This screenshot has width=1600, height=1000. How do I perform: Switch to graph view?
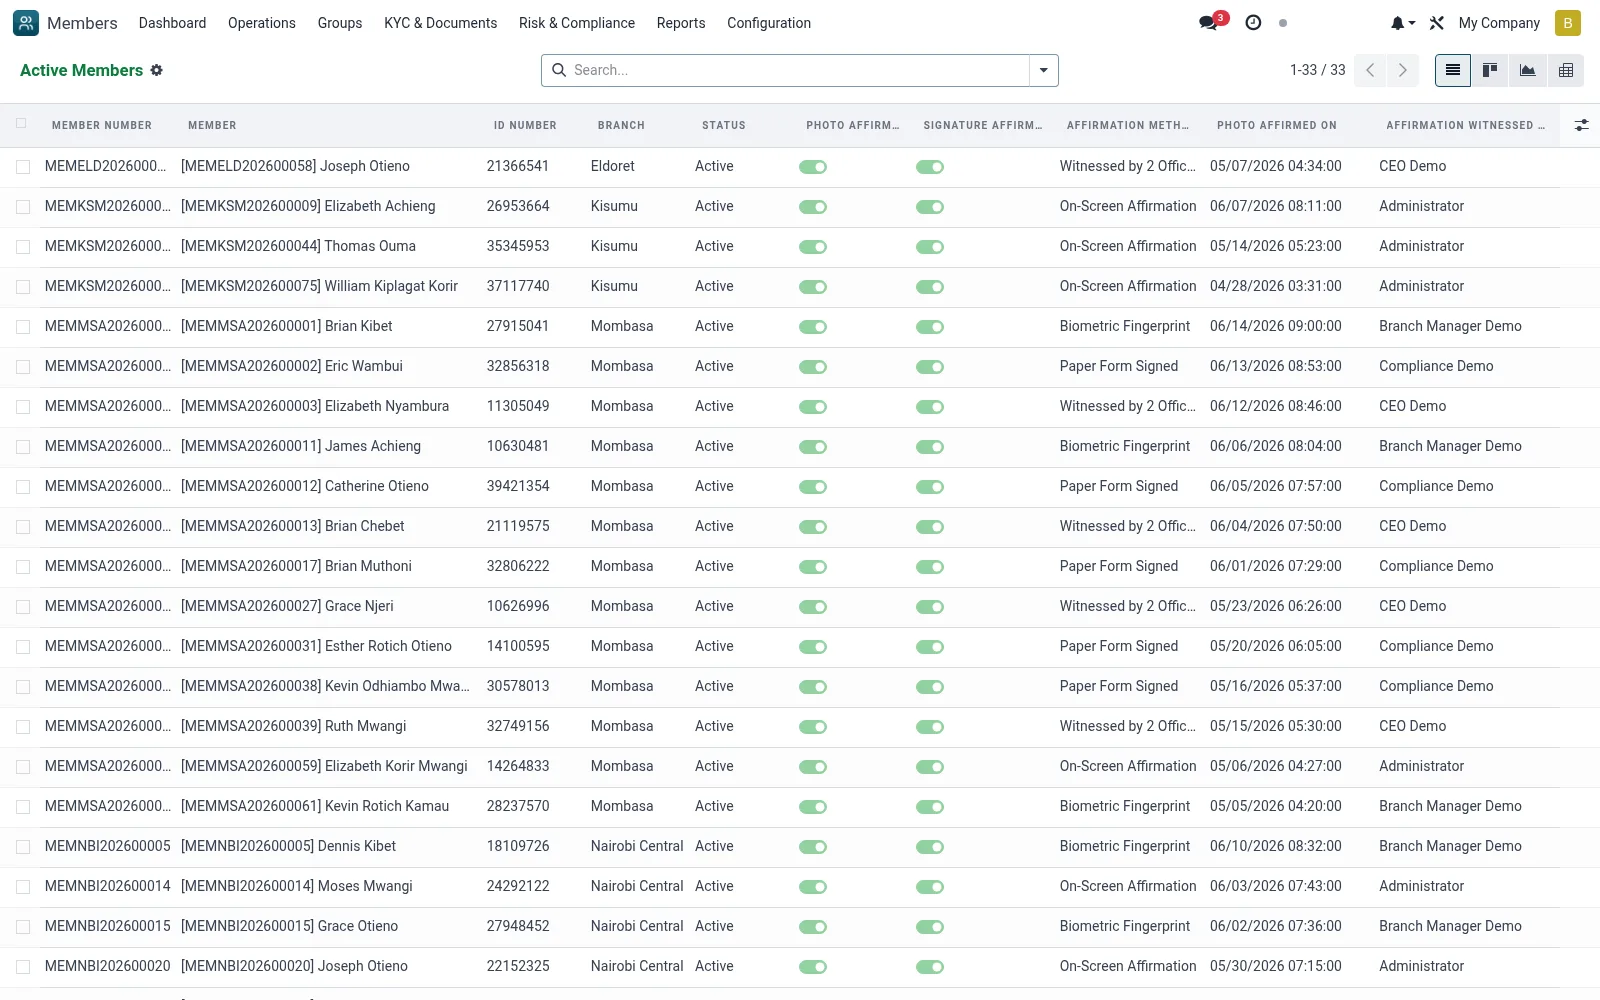[x=1528, y=70]
